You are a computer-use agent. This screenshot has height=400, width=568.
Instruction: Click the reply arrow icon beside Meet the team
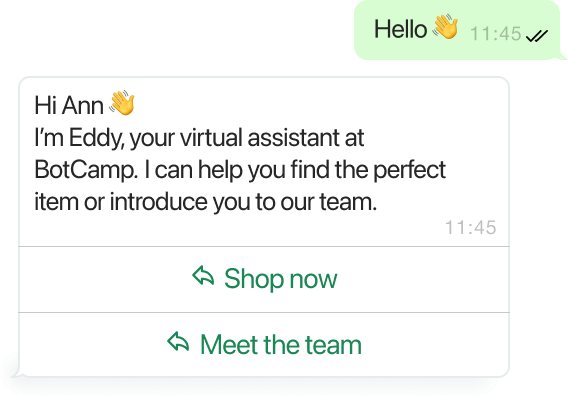click(x=178, y=342)
